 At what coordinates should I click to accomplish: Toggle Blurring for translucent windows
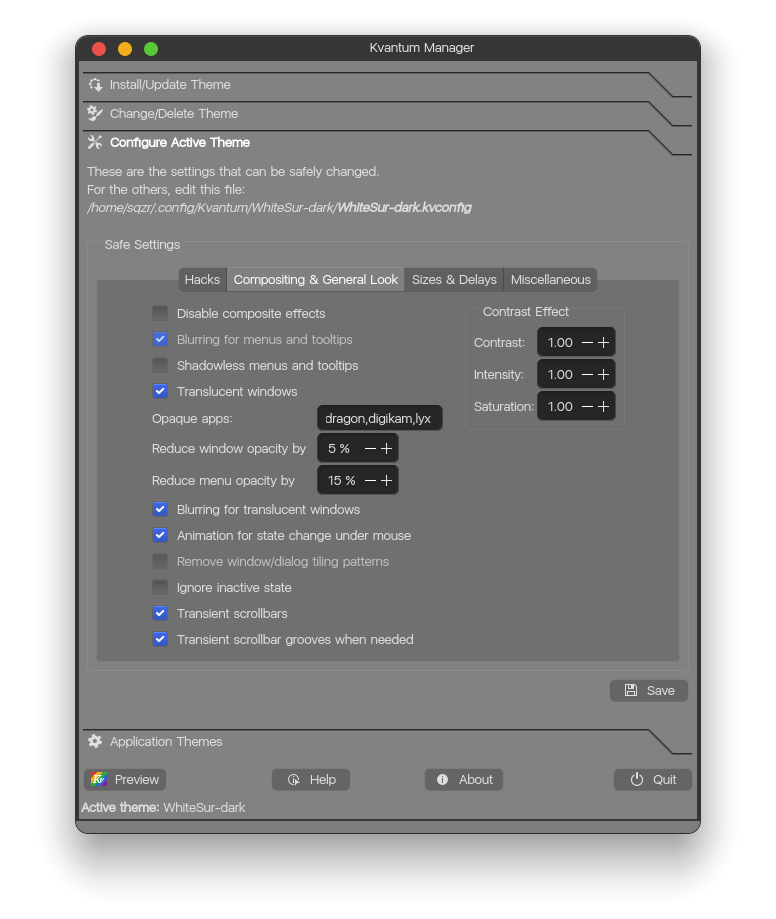[x=160, y=509]
